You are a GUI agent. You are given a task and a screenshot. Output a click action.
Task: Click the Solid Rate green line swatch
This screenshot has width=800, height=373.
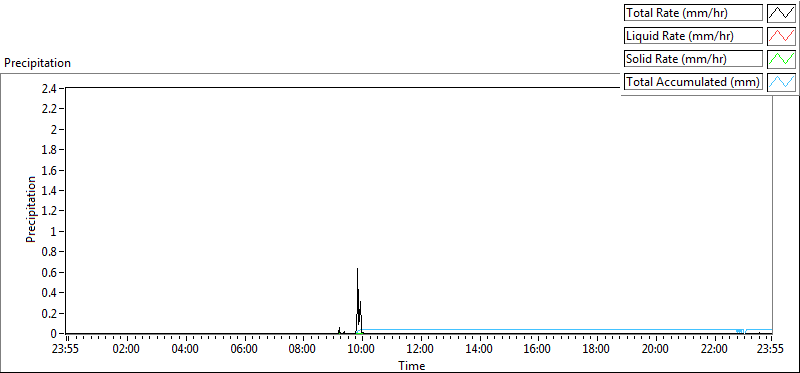[x=781, y=59]
